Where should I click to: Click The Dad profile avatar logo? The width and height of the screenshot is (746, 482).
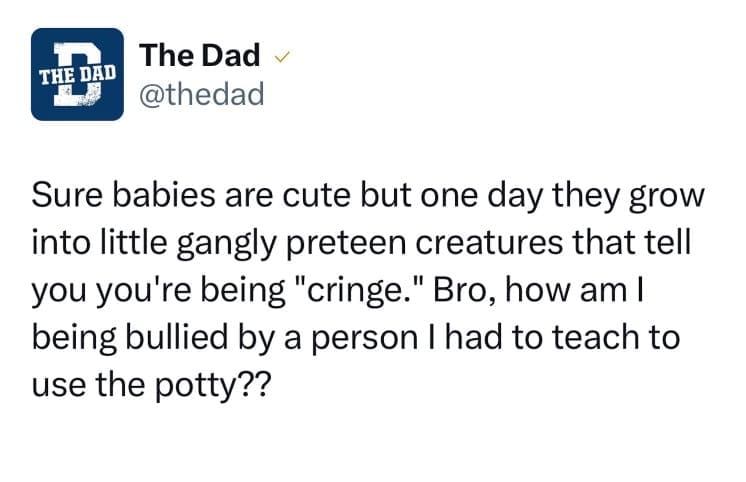(x=77, y=75)
